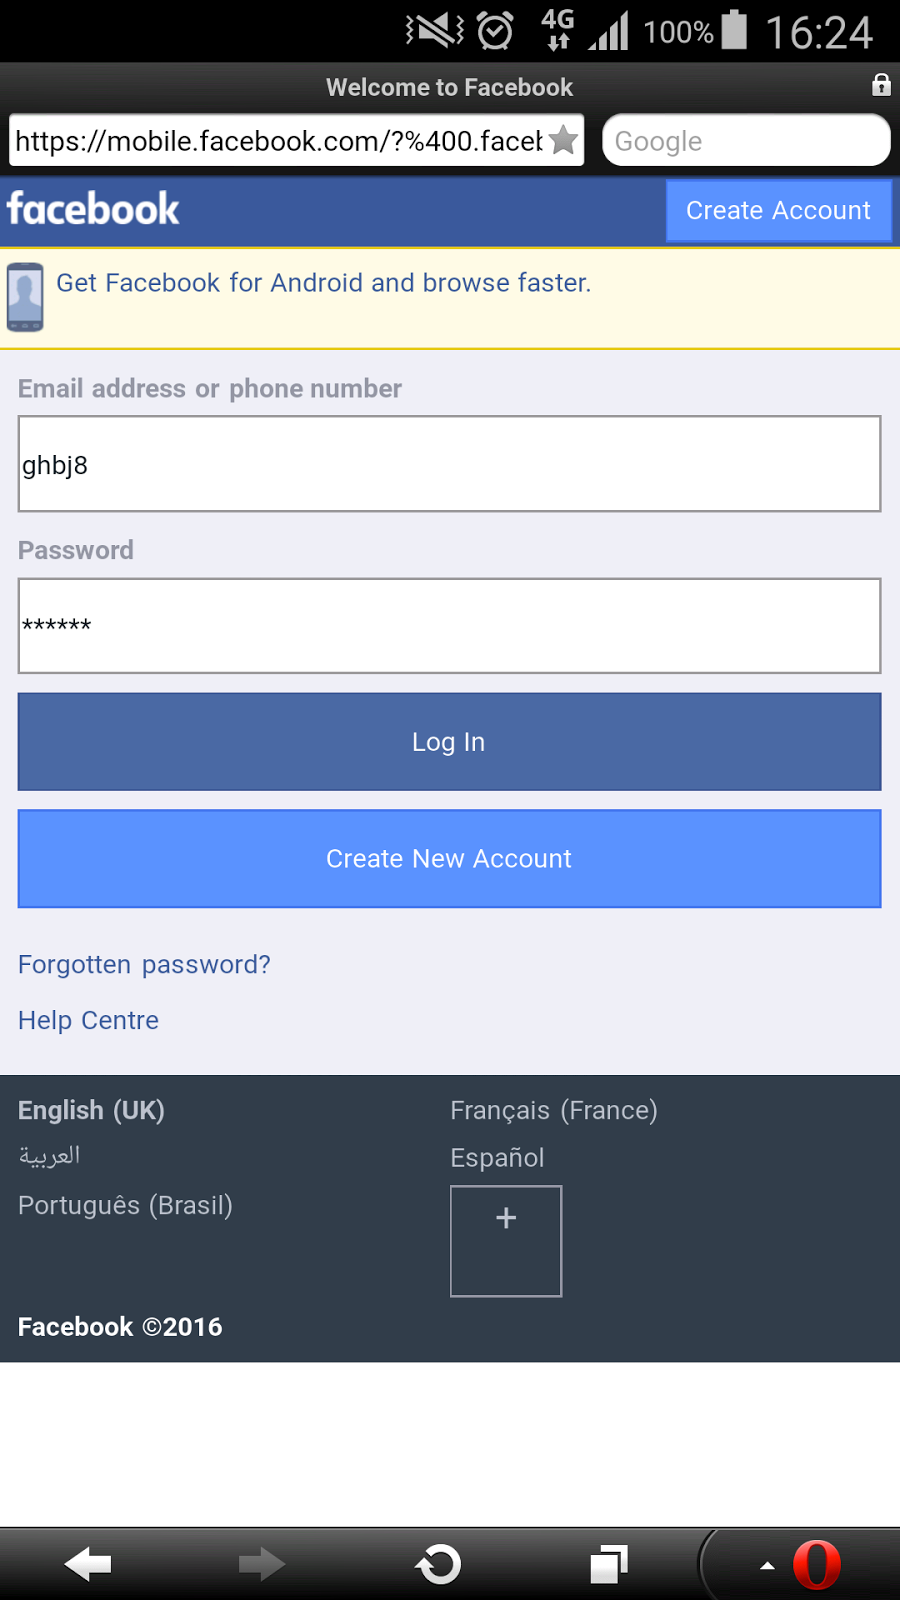Tap the Google search box
This screenshot has width=900, height=1600.
[x=746, y=141]
